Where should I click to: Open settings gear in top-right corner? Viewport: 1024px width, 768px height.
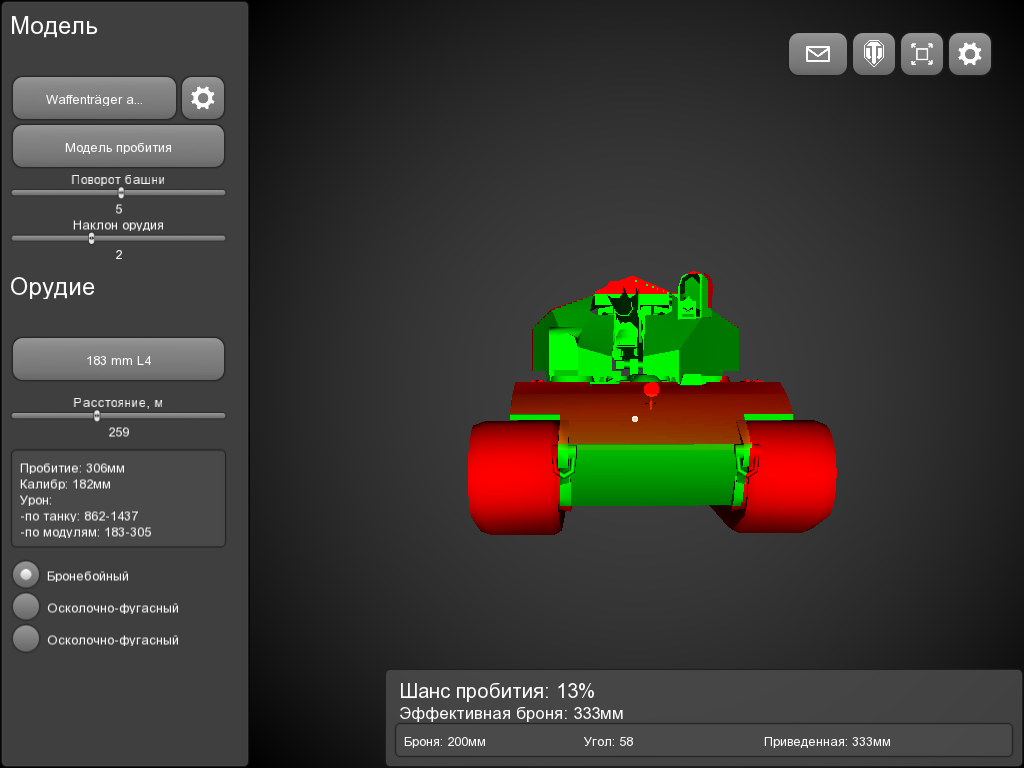tap(970, 54)
